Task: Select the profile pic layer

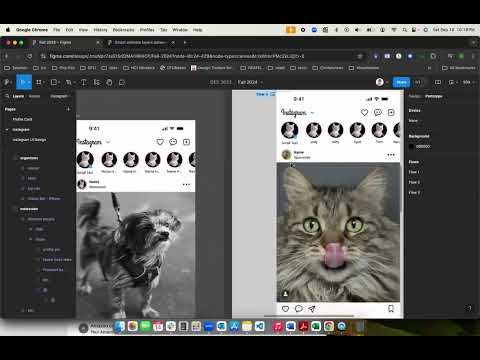Action: pyautogui.click(x=51, y=249)
